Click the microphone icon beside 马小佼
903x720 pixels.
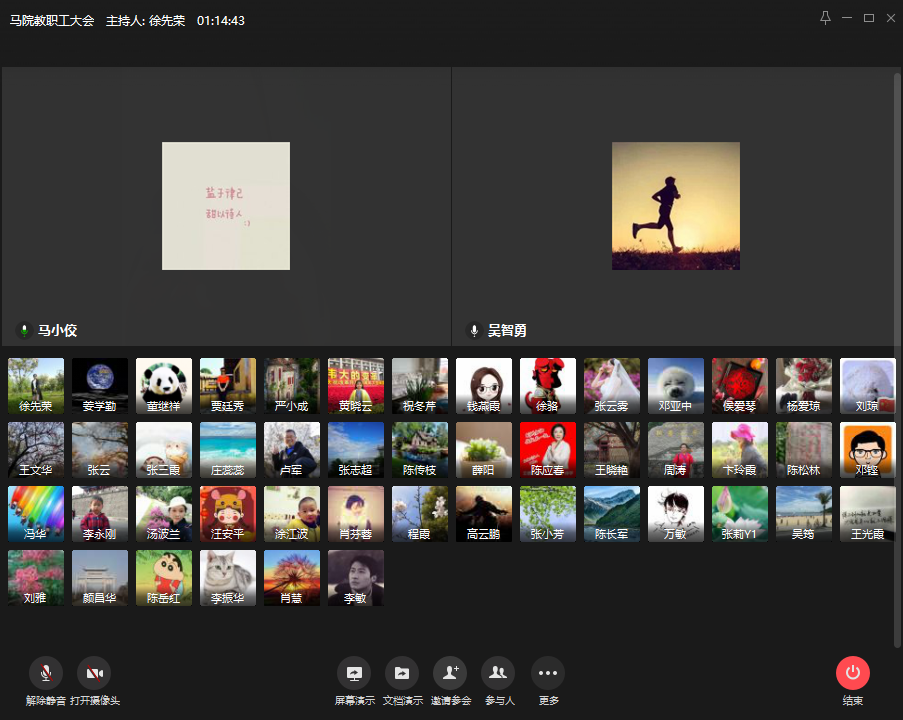click(24, 330)
